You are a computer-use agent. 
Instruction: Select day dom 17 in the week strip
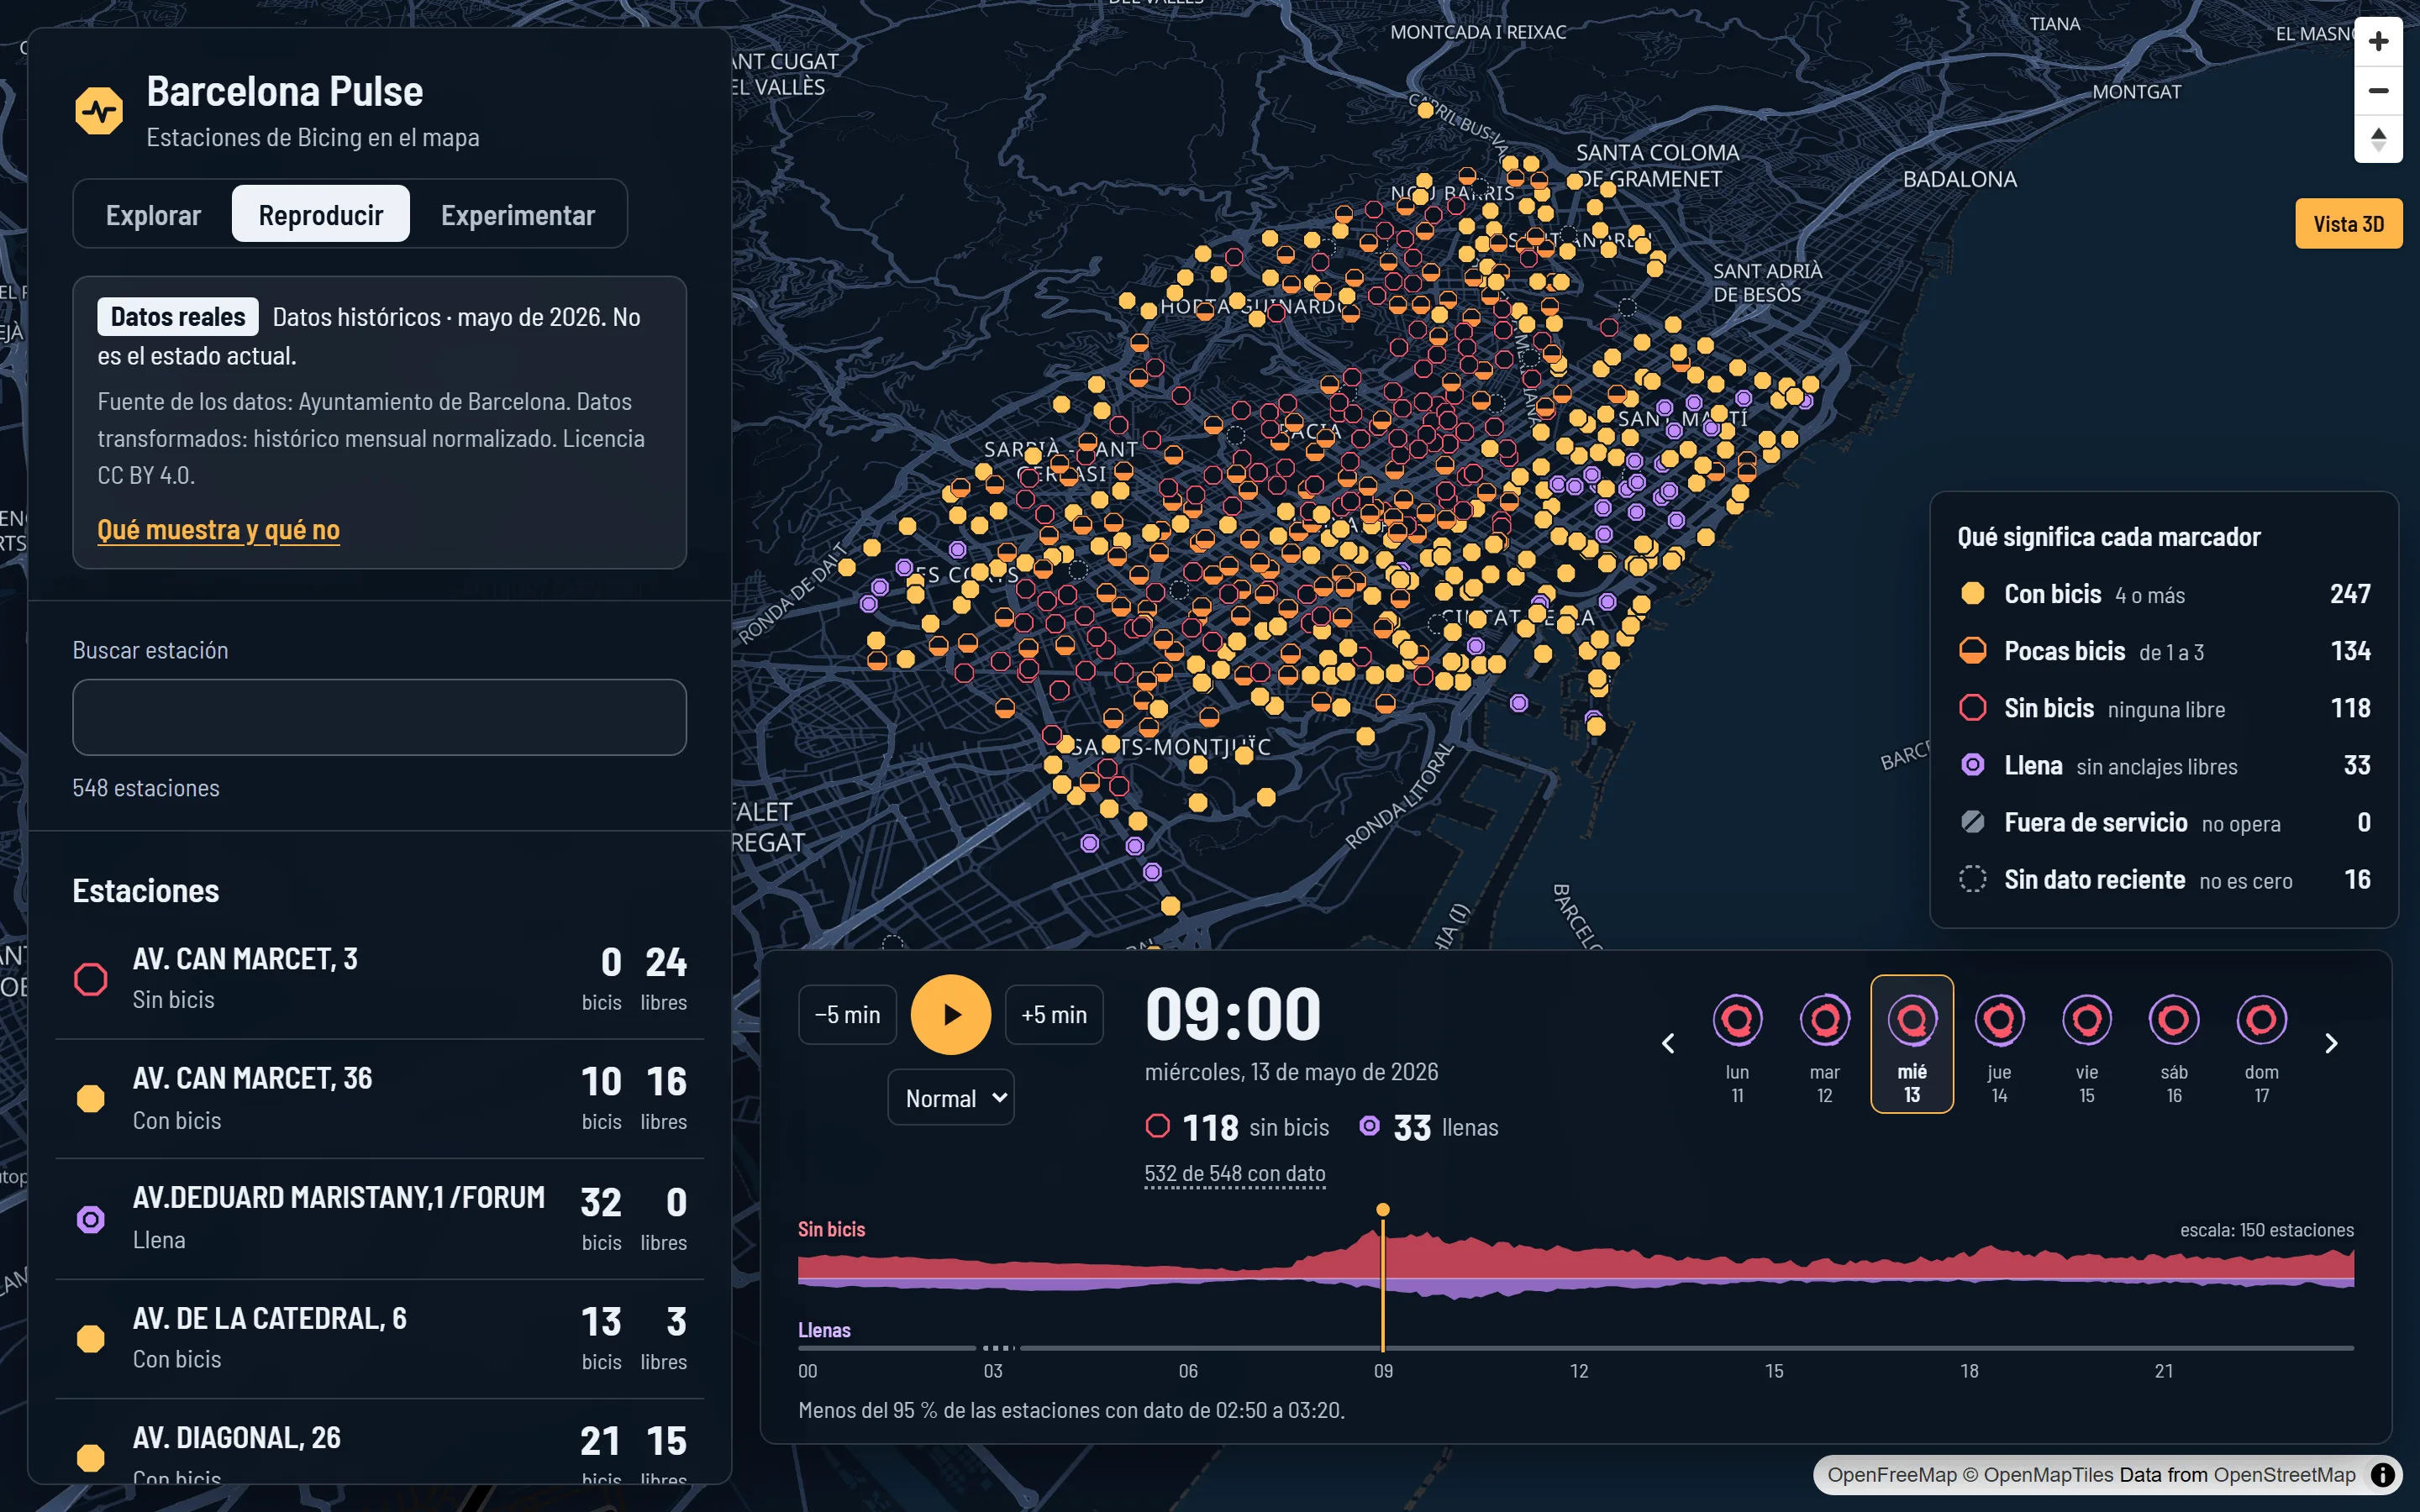tap(2262, 1044)
